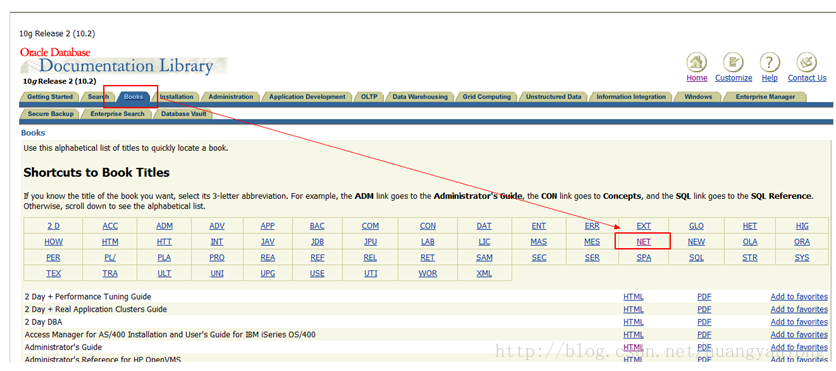The image size is (836, 371).
Task: Open HTML for Access Manager for AS/400 guide
Action: pyautogui.click(x=633, y=335)
